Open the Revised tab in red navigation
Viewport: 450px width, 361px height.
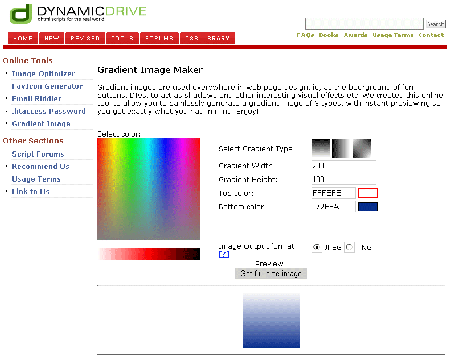point(85,38)
